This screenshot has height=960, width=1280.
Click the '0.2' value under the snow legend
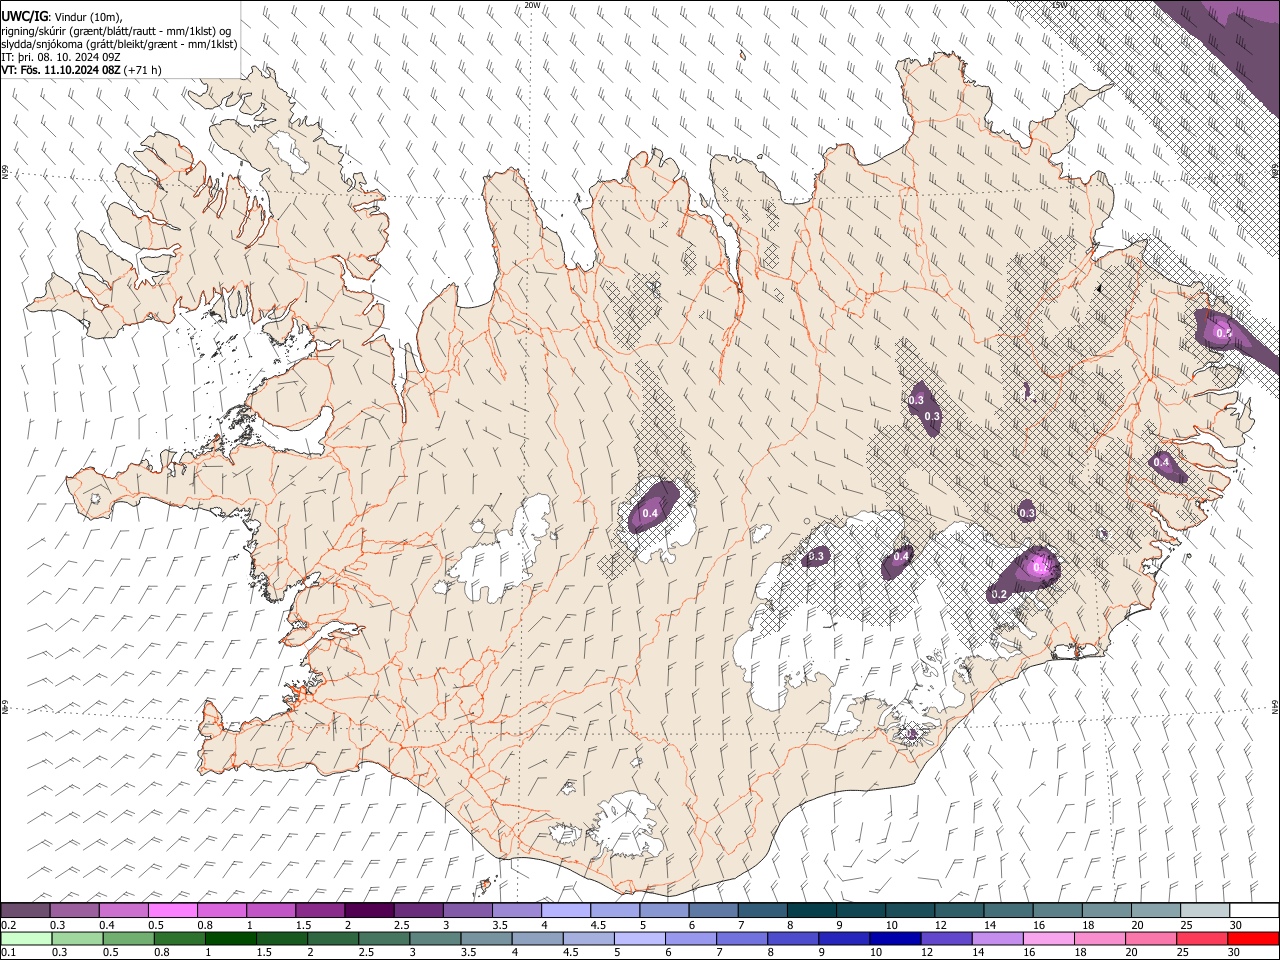(8, 924)
